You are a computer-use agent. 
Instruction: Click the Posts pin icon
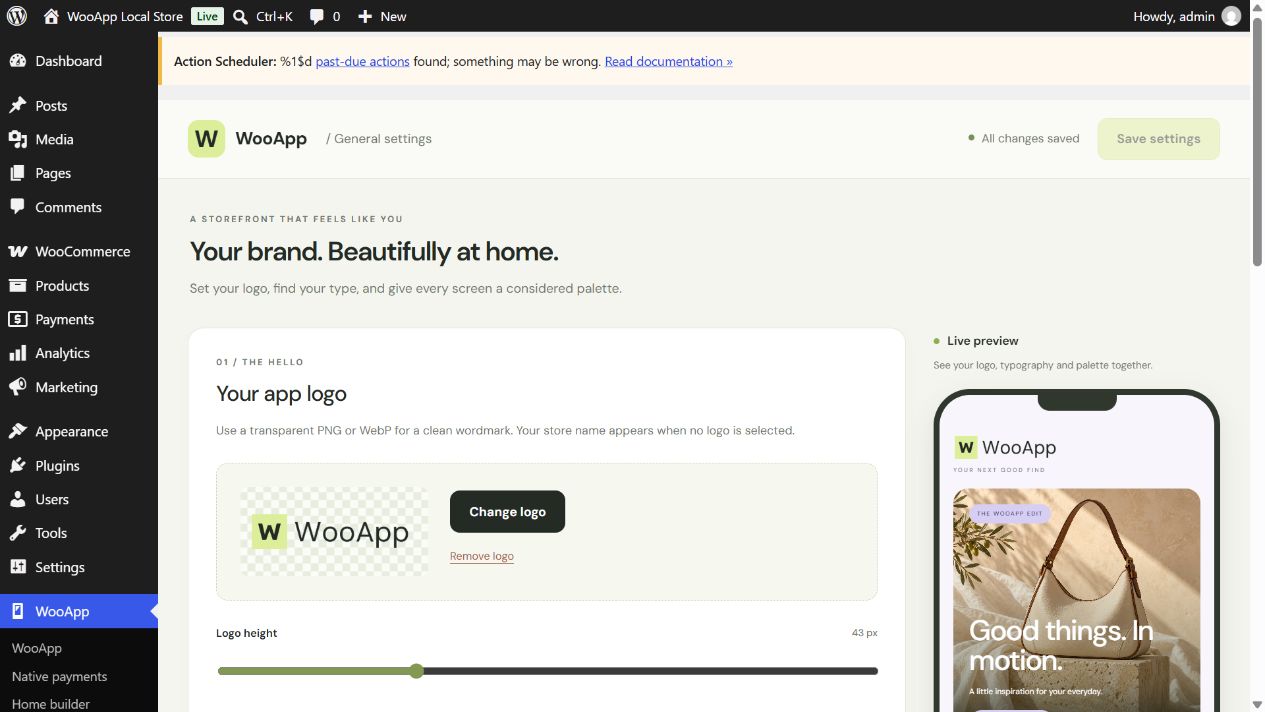click(x=17, y=105)
